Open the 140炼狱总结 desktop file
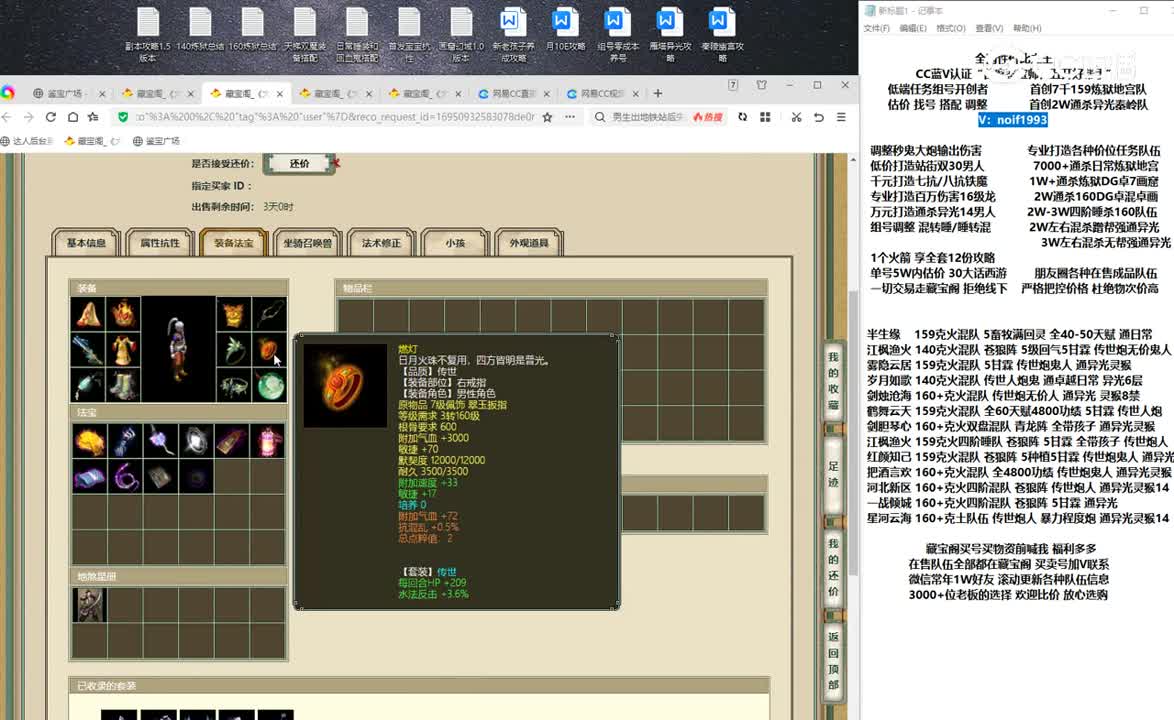The image size is (1174, 720). pos(200,30)
